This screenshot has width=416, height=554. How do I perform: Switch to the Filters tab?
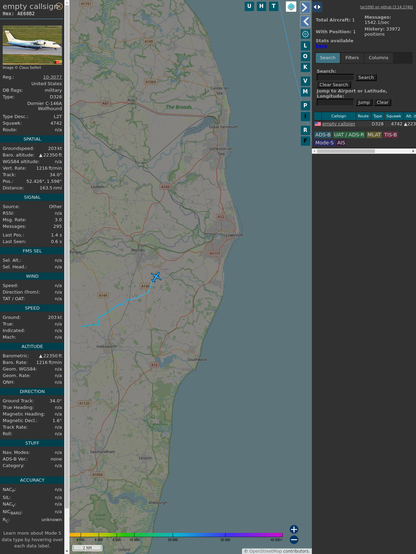(352, 58)
